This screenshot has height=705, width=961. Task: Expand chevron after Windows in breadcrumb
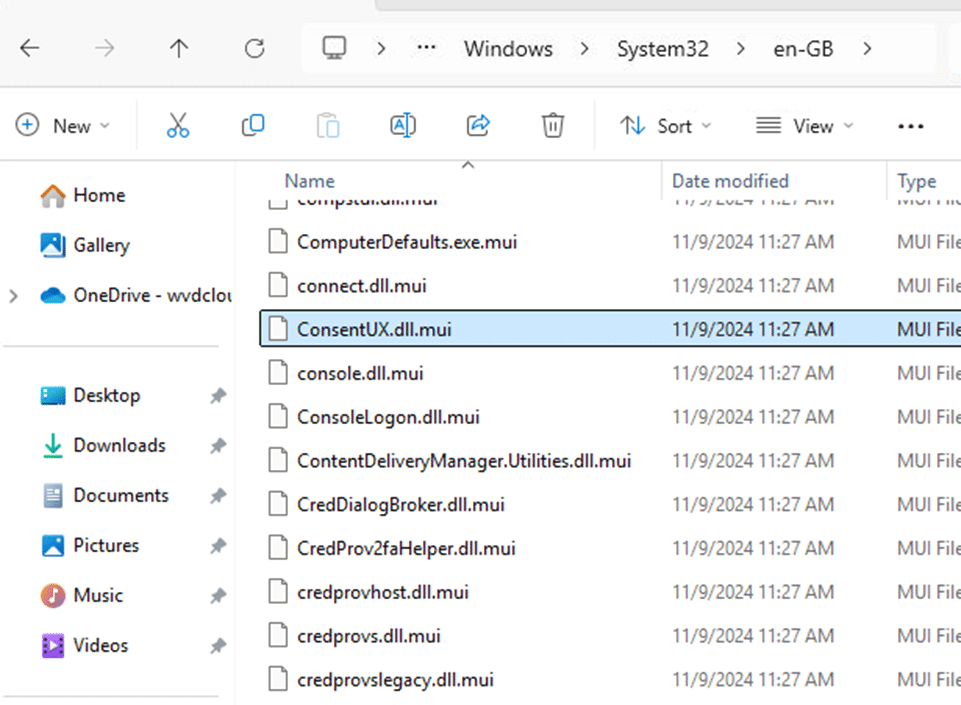pyautogui.click(x=585, y=49)
